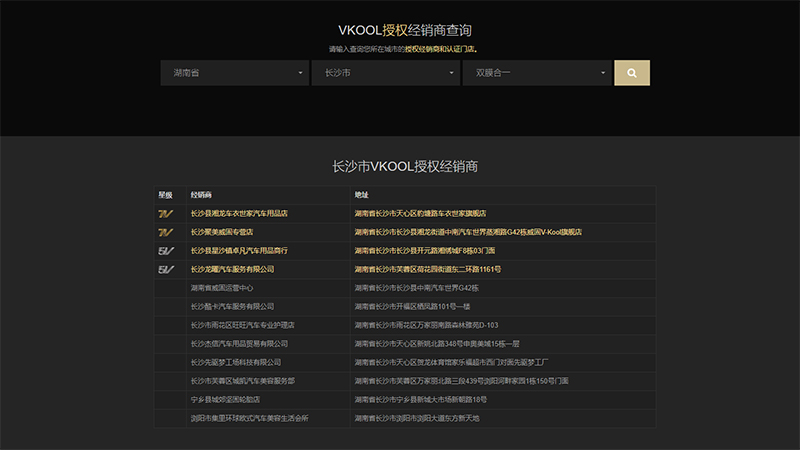
Task: Select dealer 长沙杰信汽车用品贸易有限公司
Action: pos(239,344)
